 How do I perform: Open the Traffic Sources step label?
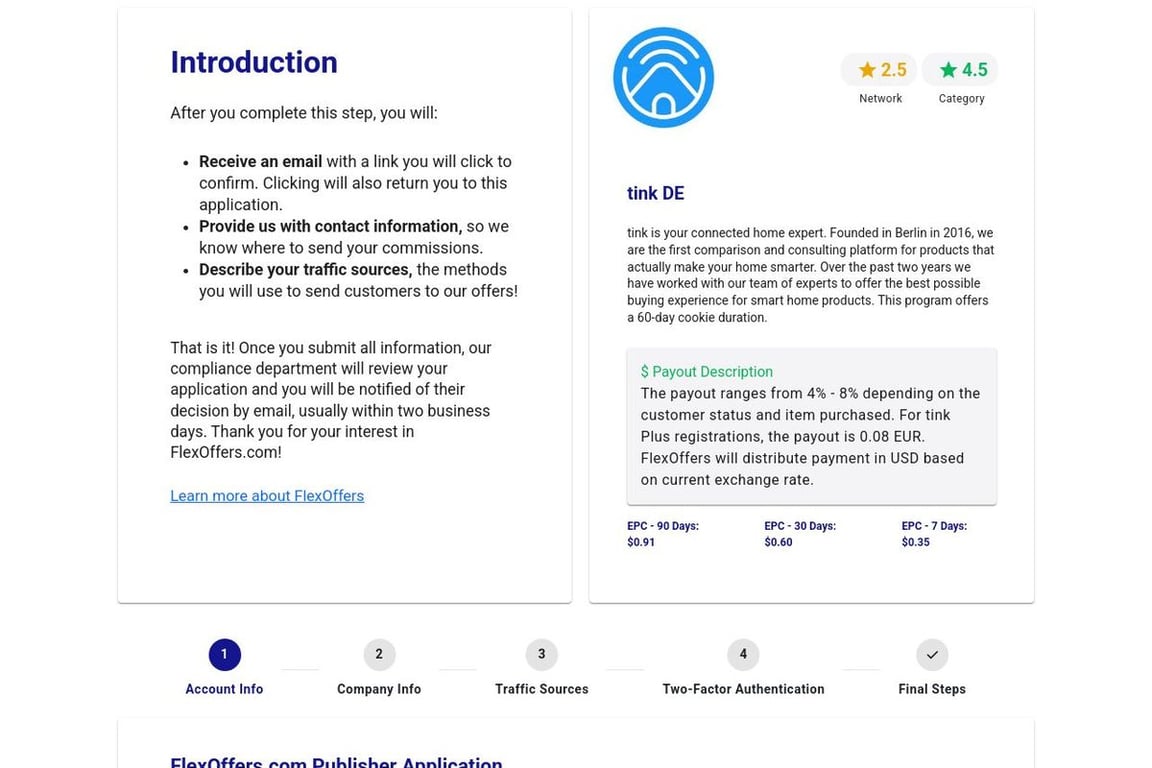541,689
